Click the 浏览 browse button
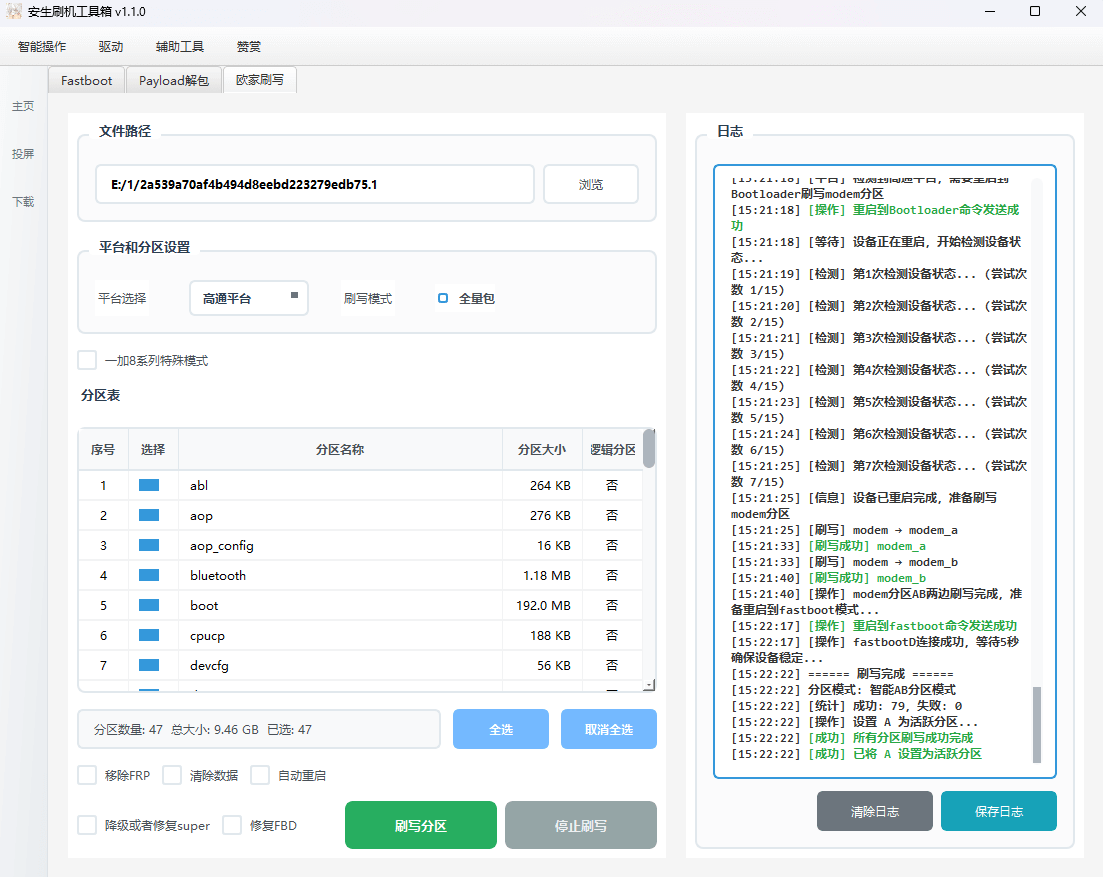The width and height of the screenshot is (1103, 877). (590, 184)
